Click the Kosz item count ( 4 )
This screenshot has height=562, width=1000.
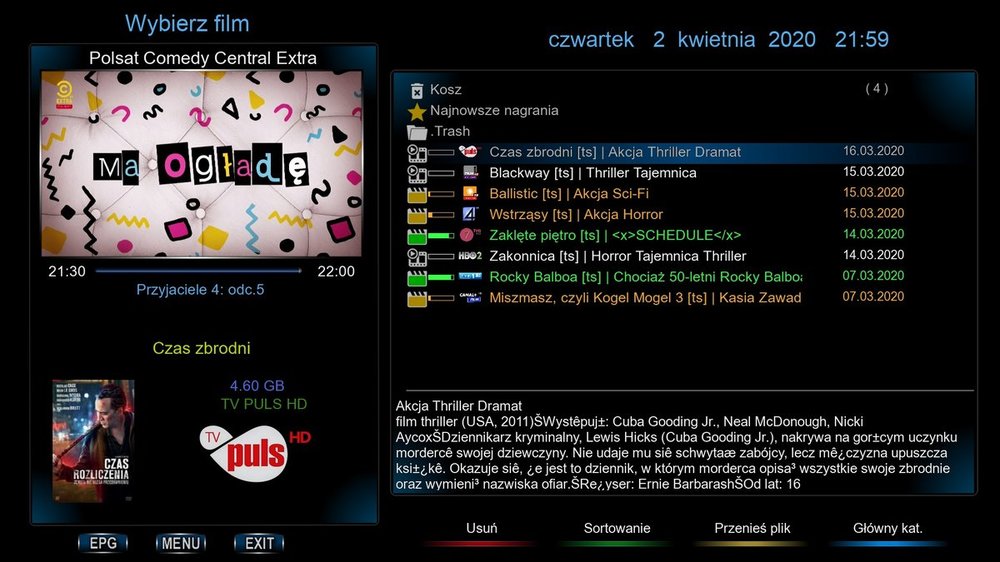[876, 89]
